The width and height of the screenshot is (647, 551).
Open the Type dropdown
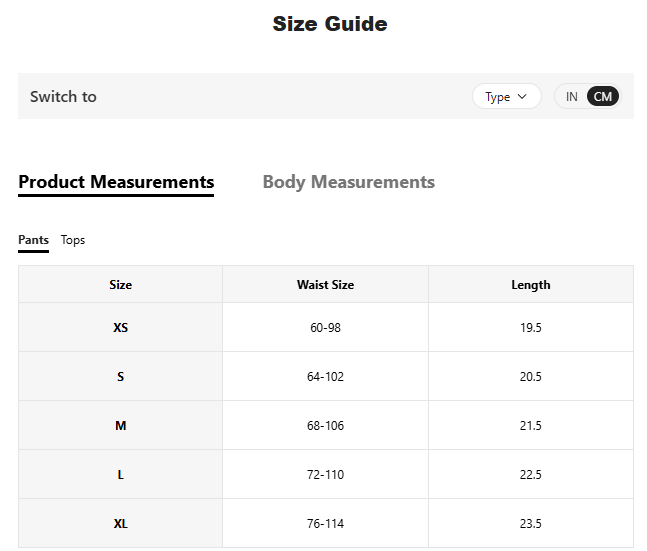[506, 97]
